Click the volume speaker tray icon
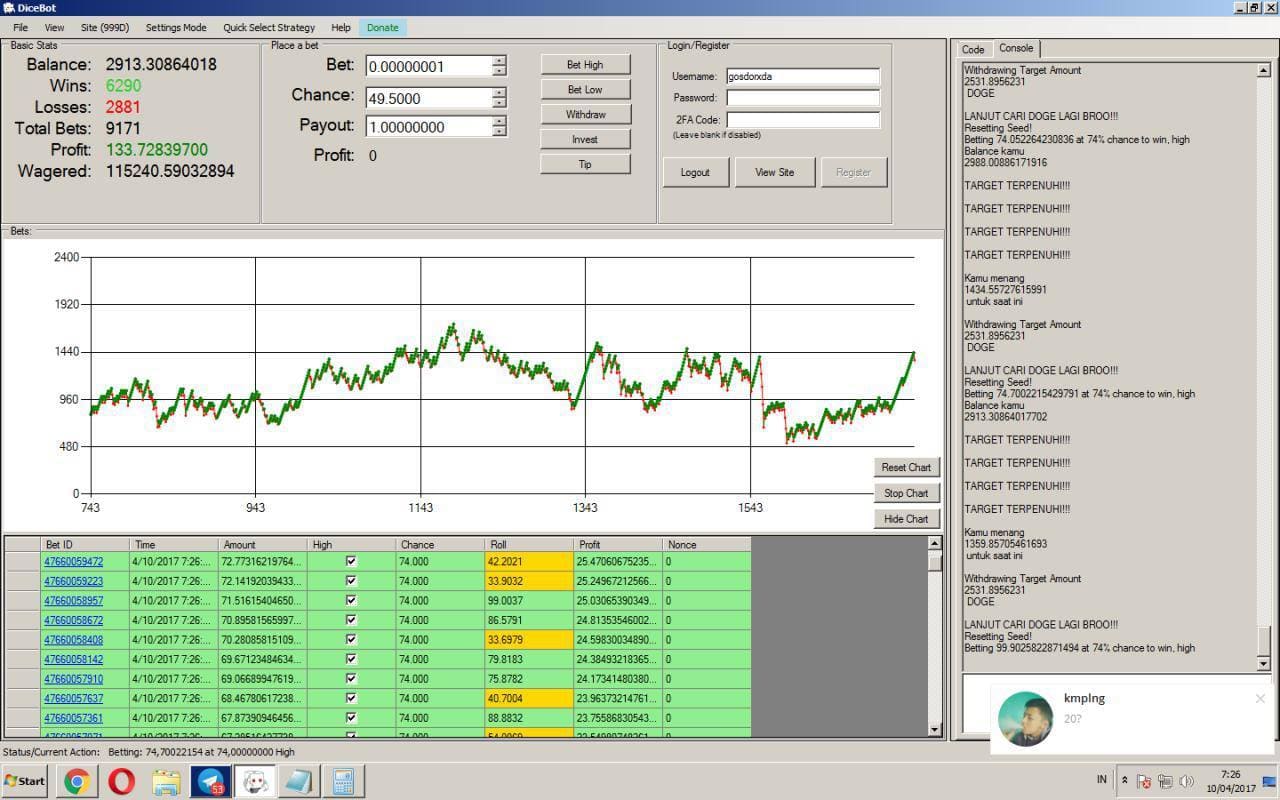The height and width of the screenshot is (800, 1280). coord(1186,781)
